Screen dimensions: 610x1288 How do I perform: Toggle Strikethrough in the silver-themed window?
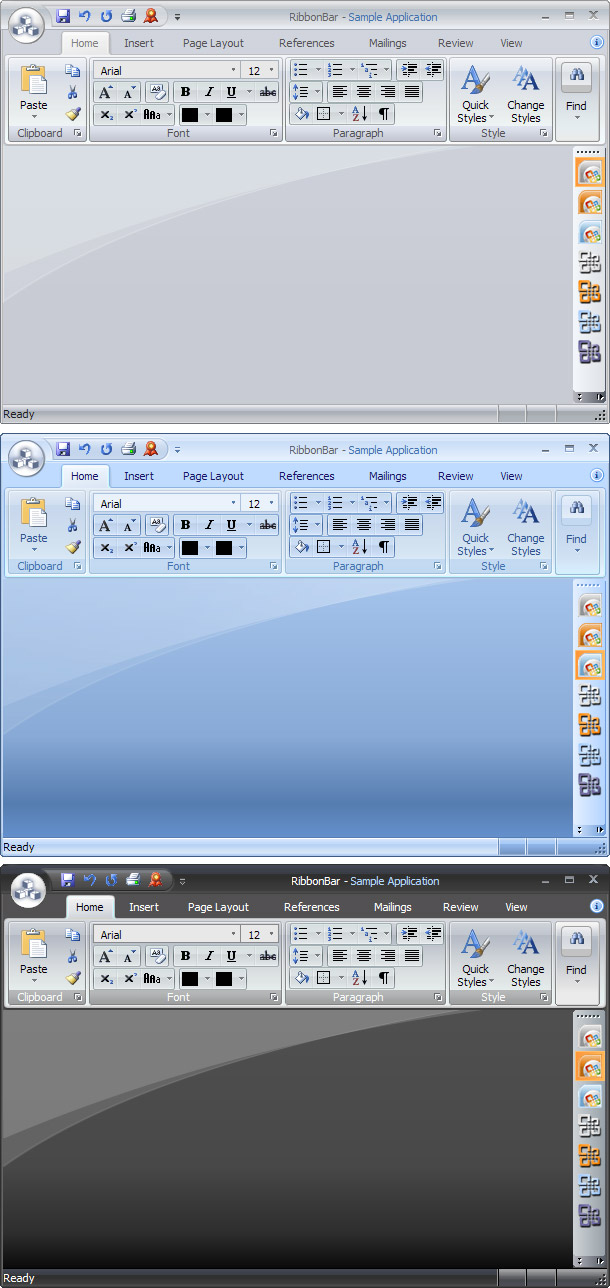click(268, 92)
